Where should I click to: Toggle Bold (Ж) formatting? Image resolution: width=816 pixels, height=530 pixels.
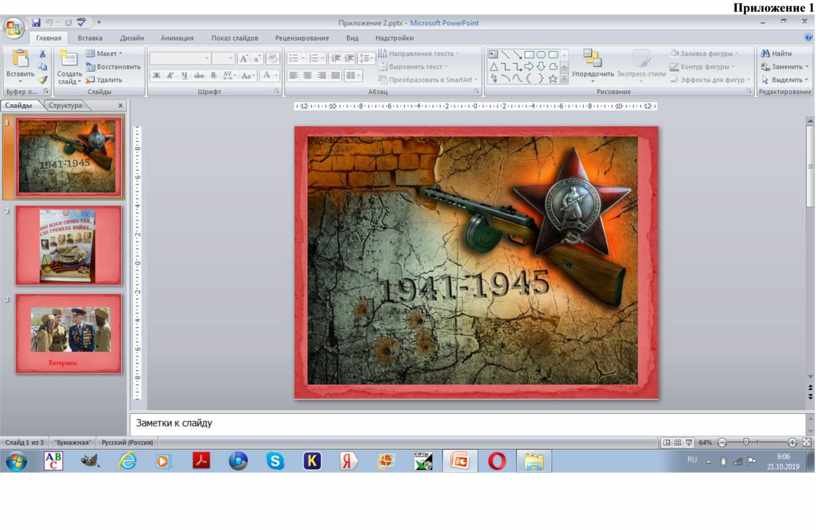pyautogui.click(x=156, y=76)
